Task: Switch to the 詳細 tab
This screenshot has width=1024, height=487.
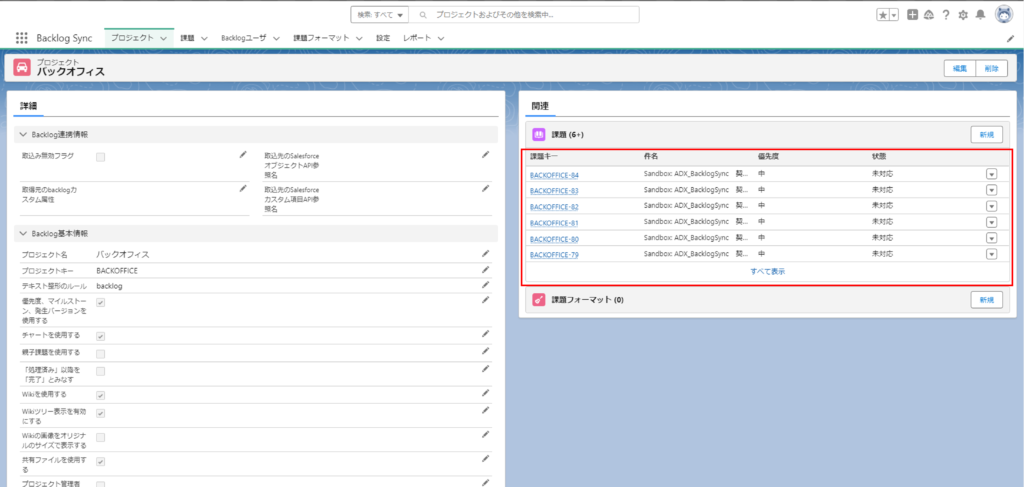Action: click(28, 105)
